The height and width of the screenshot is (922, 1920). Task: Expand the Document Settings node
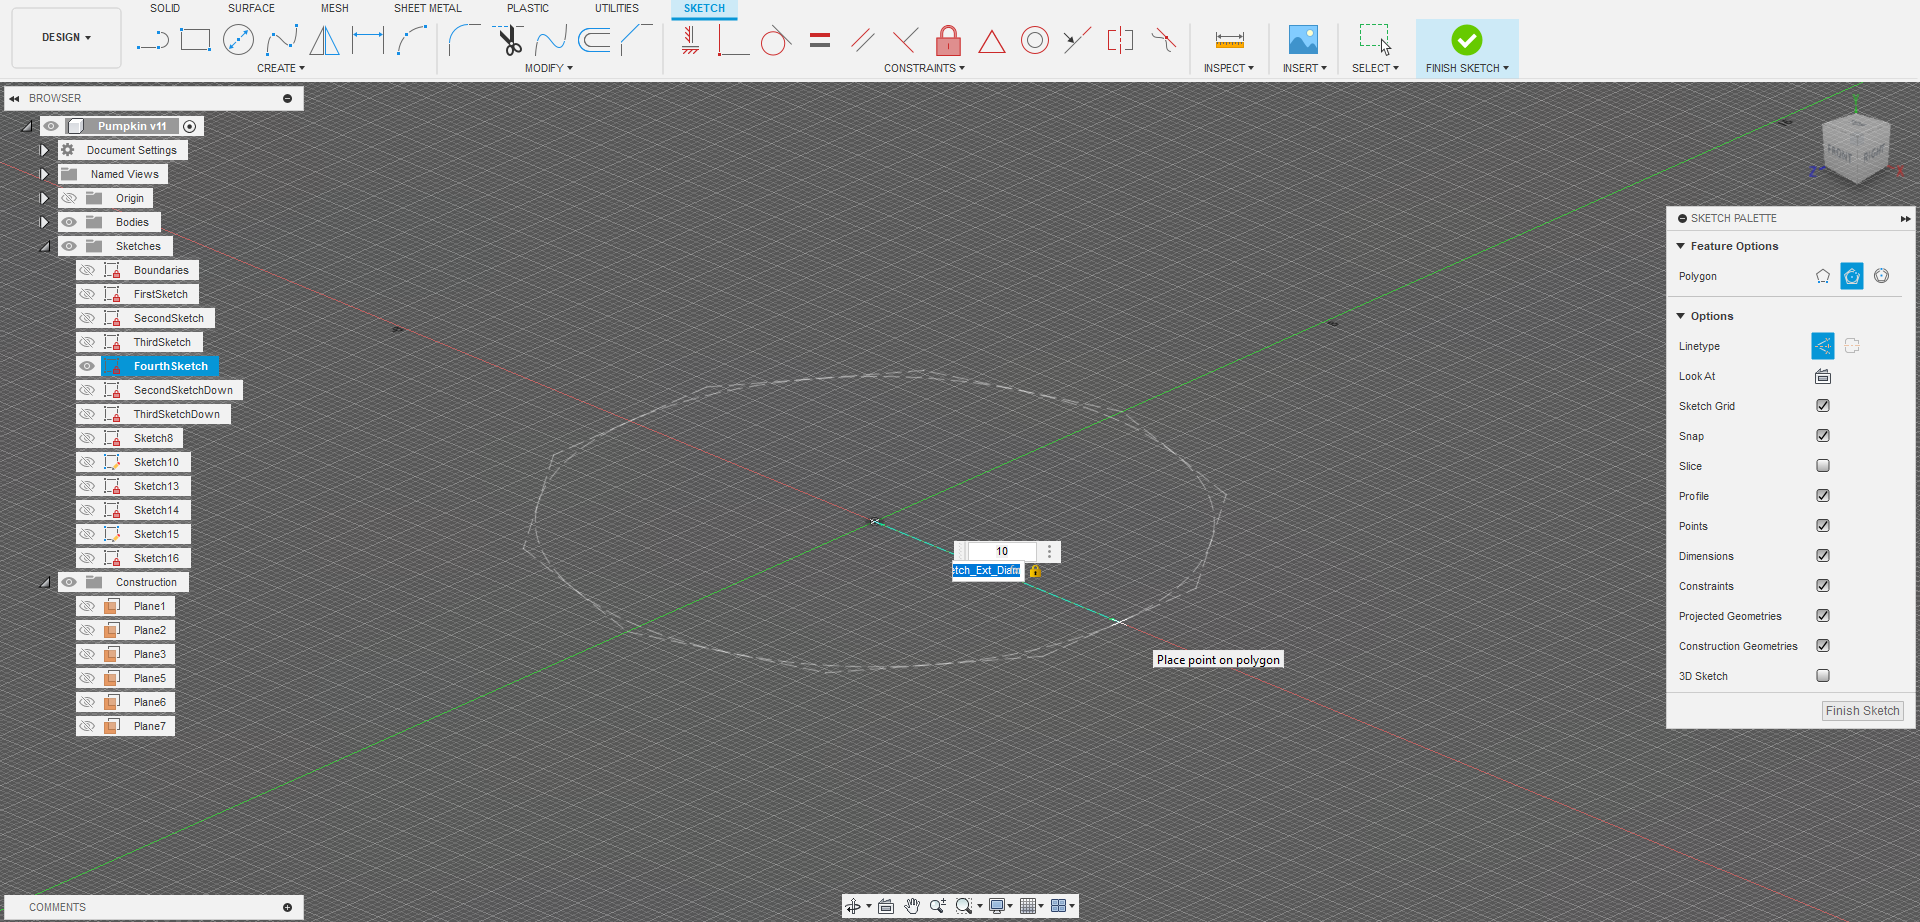(x=44, y=150)
